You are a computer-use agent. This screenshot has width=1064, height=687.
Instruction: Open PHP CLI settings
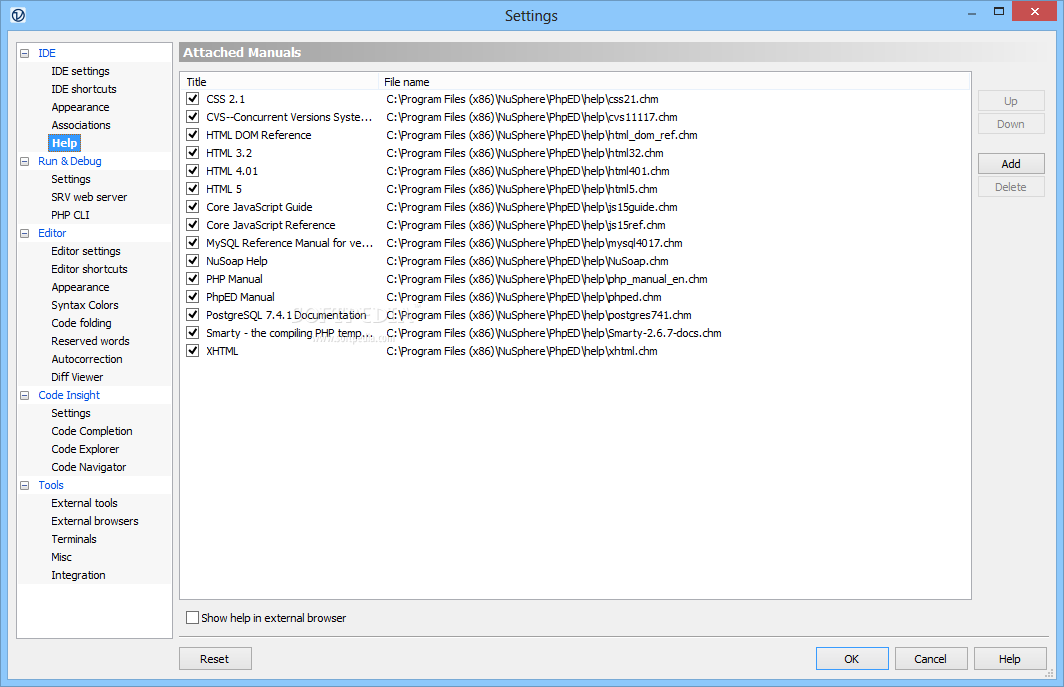tap(70, 215)
